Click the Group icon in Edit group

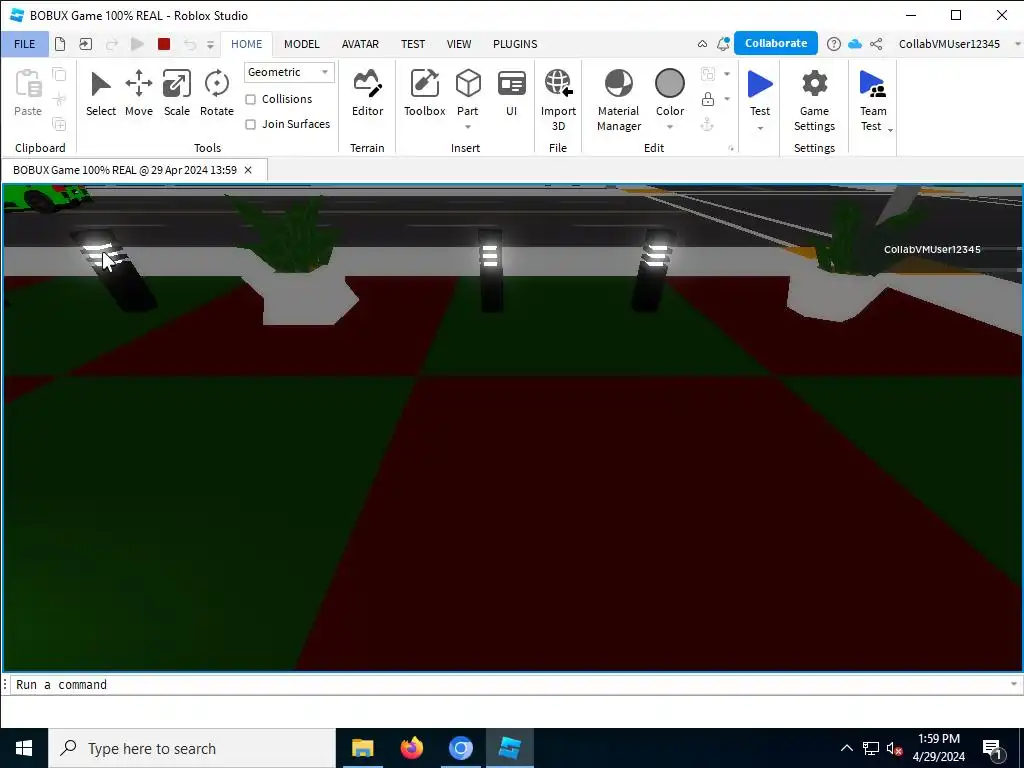(x=707, y=74)
